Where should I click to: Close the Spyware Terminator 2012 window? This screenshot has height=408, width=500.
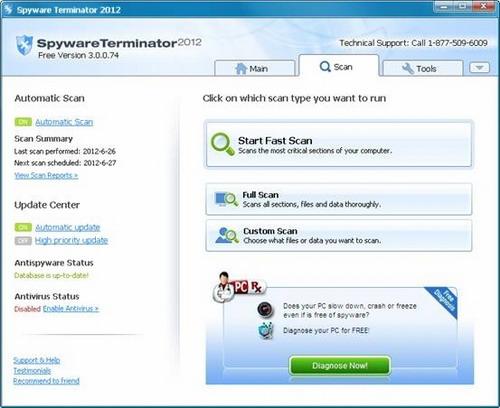coord(483,7)
